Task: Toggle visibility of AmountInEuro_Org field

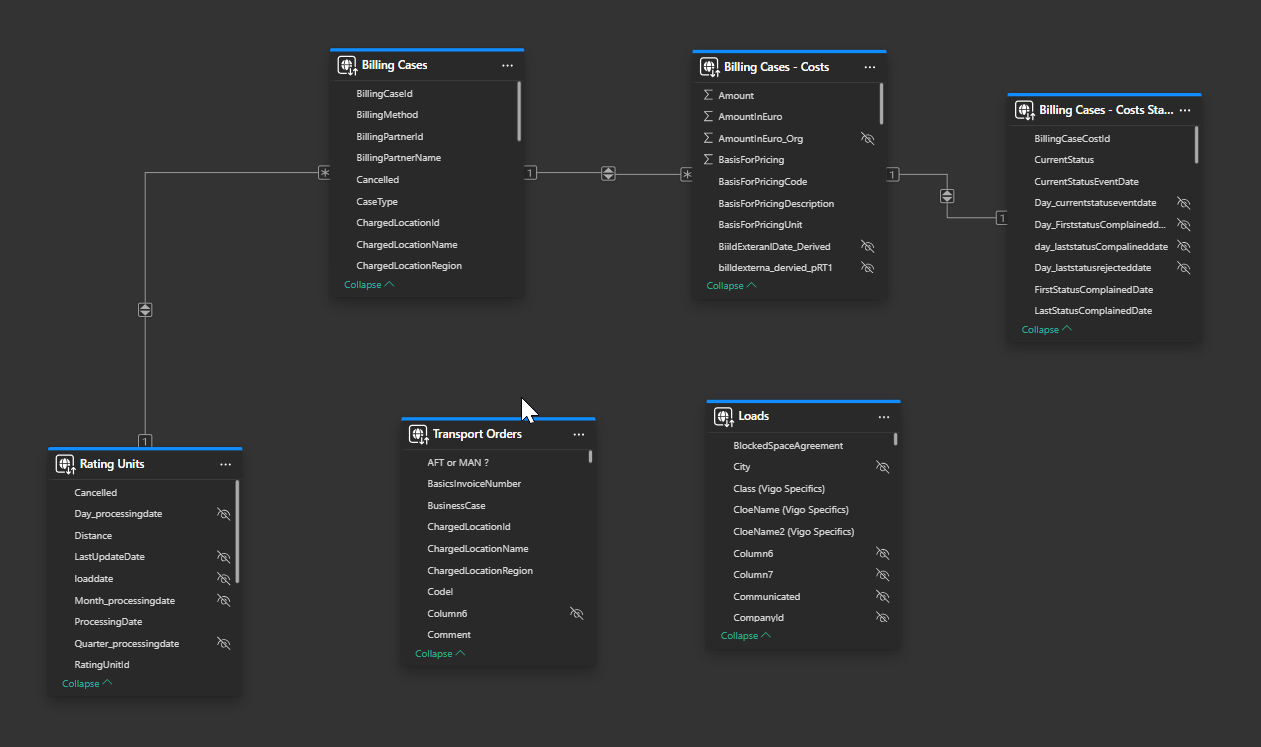Action: (x=867, y=138)
